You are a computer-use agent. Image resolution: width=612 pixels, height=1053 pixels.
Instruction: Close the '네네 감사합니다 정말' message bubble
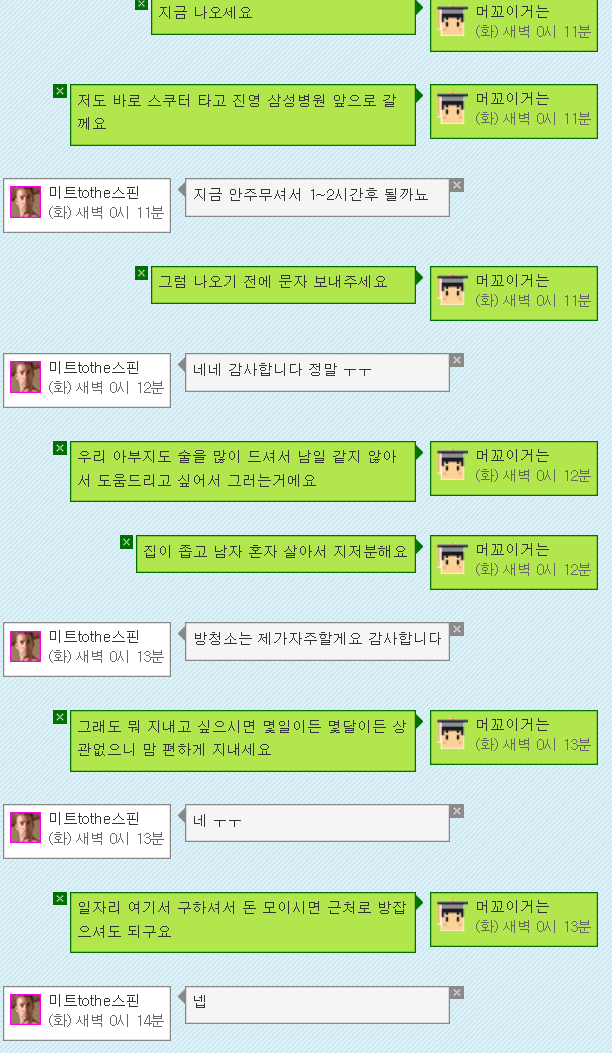click(457, 361)
